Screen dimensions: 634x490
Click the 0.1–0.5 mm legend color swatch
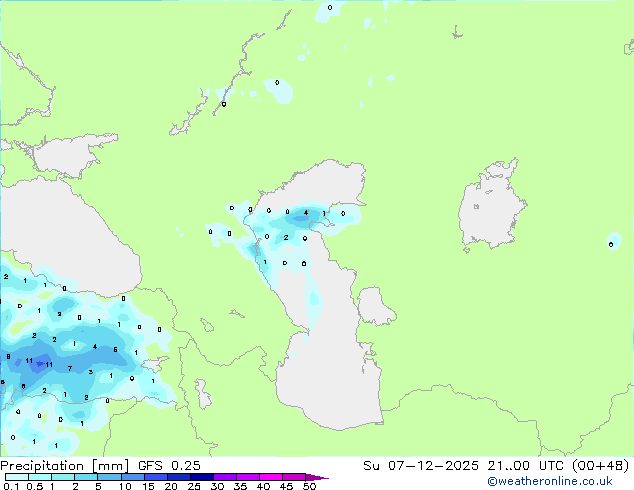[17, 477]
